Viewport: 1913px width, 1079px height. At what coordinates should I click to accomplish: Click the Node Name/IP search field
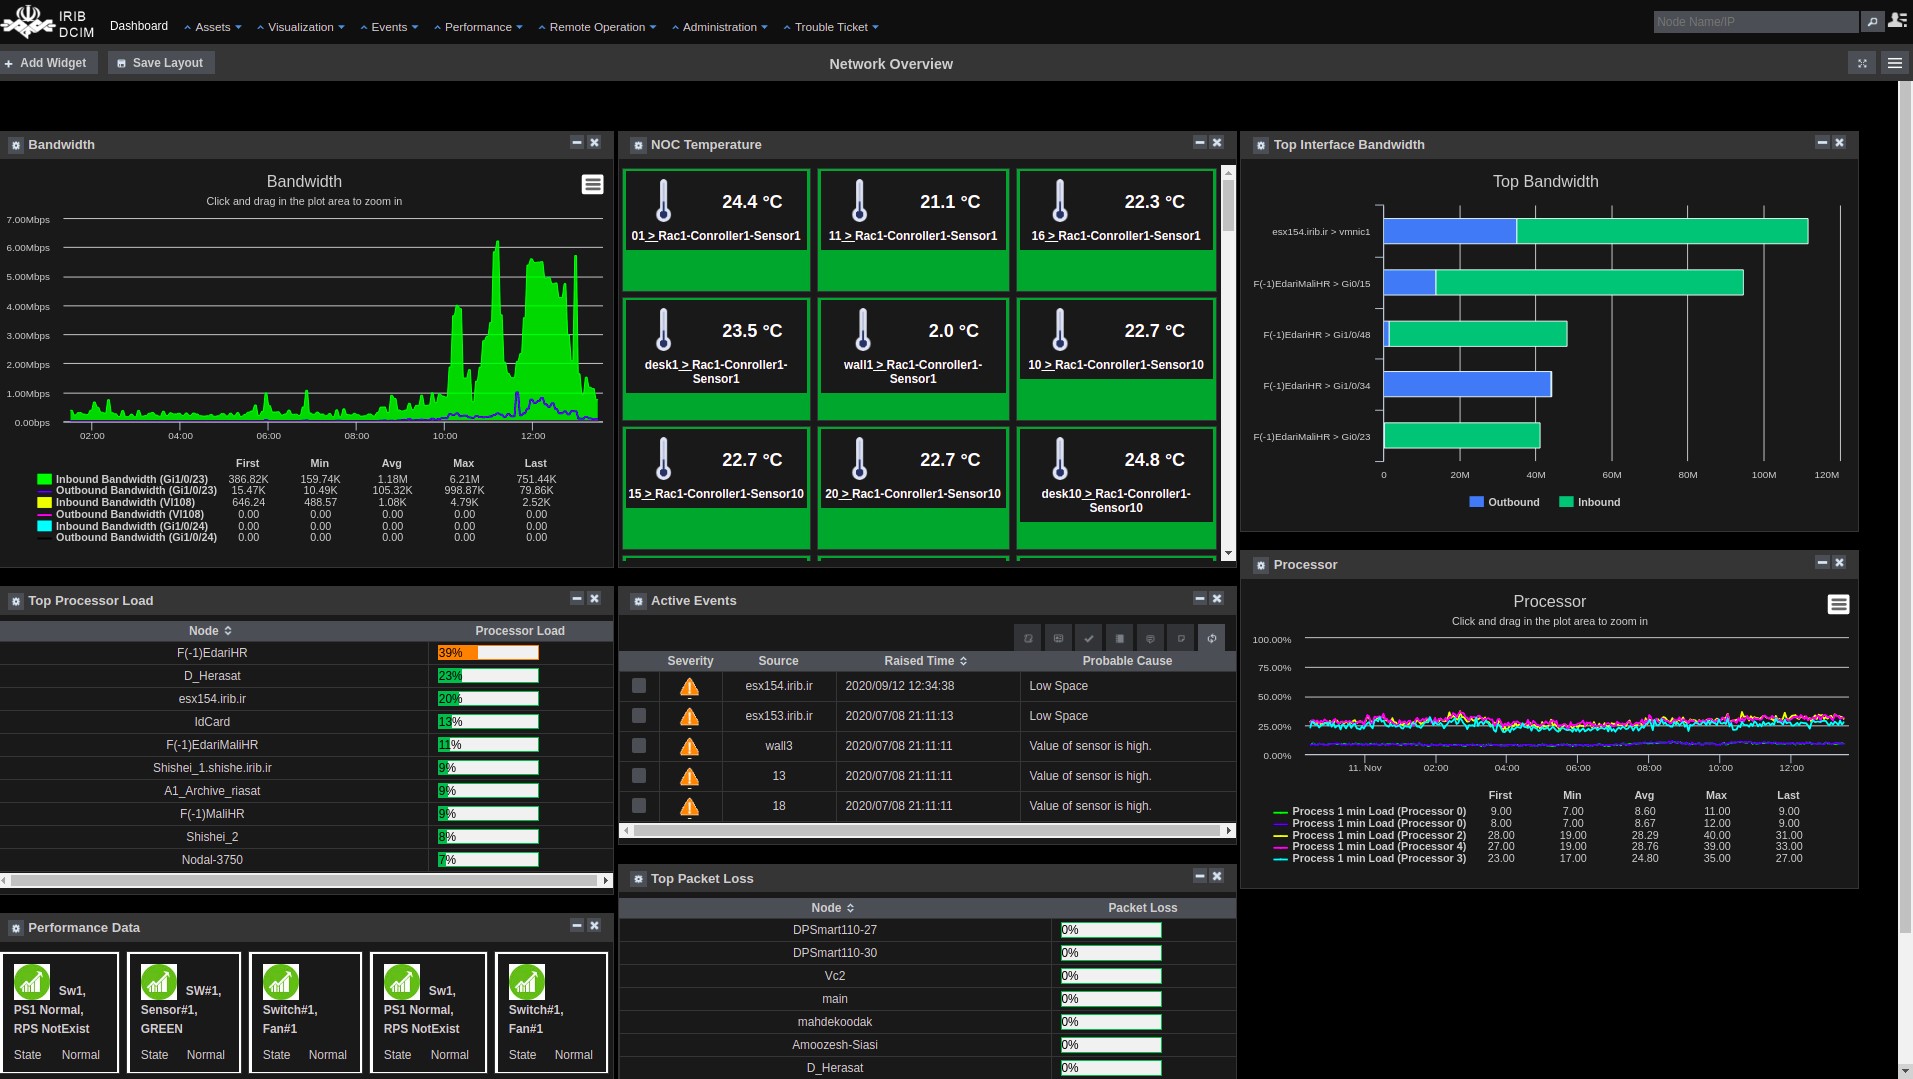click(x=1754, y=21)
